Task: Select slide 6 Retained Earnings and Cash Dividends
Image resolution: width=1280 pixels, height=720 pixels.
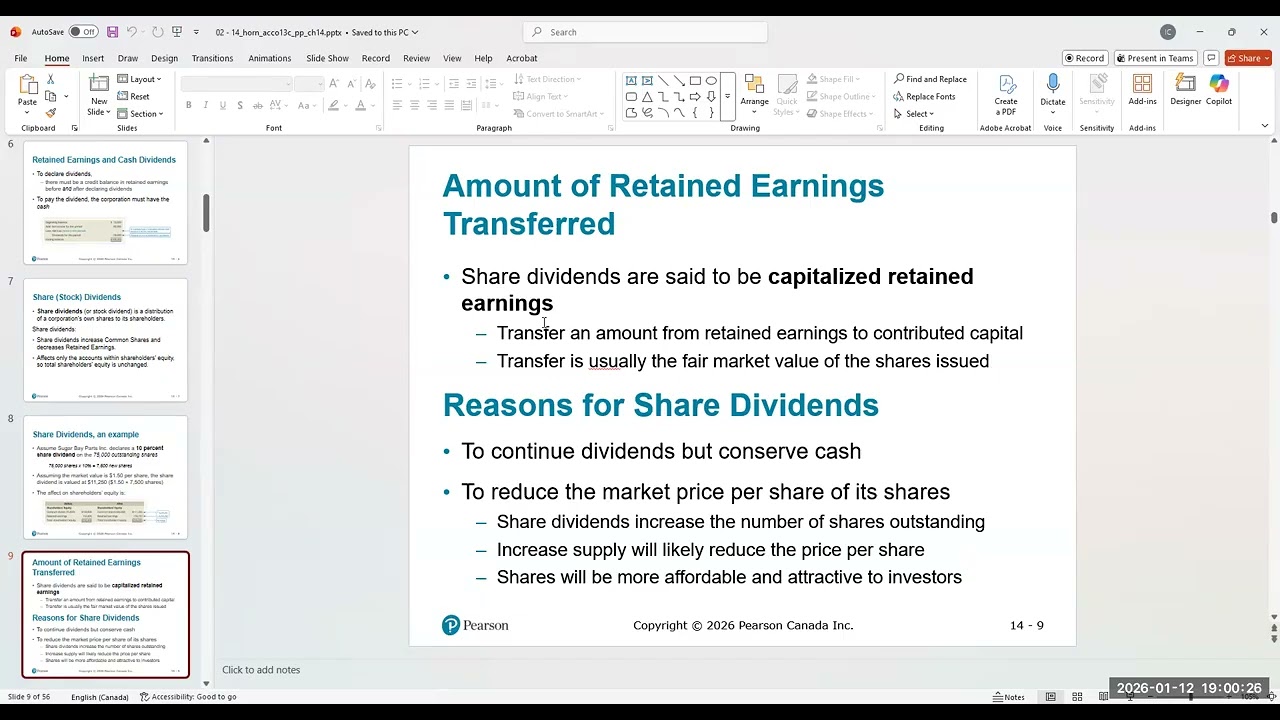Action: tap(105, 203)
